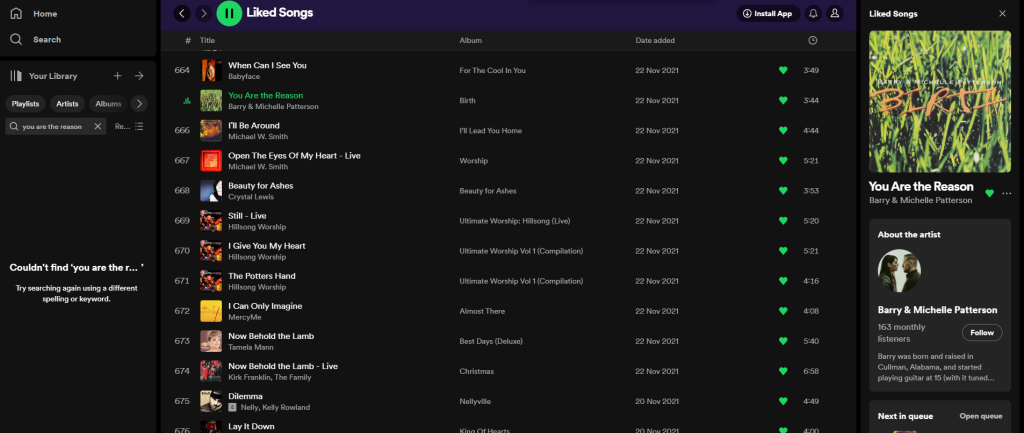Open the Recents sort list dropdown
The height and width of the screenshot is (433, 1024).
130,126
